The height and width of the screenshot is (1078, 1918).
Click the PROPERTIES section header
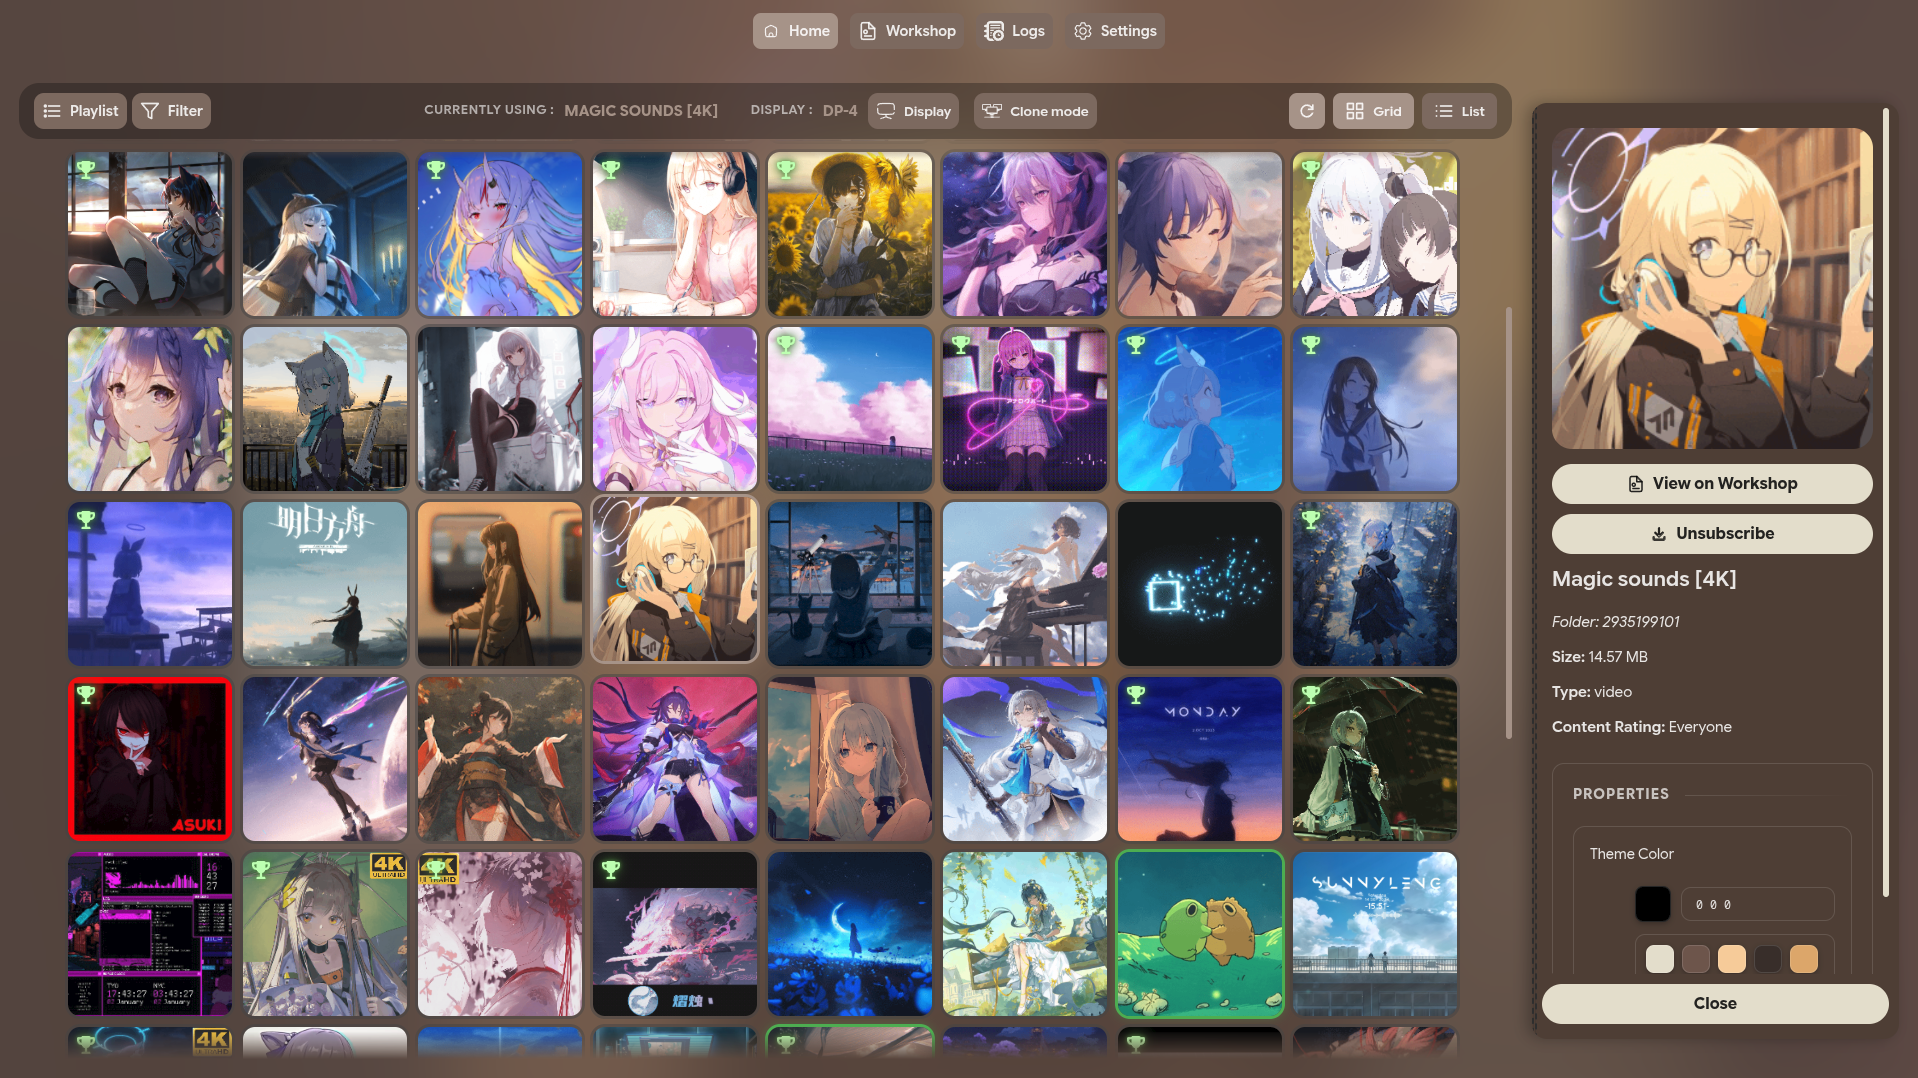(1621, 794)
